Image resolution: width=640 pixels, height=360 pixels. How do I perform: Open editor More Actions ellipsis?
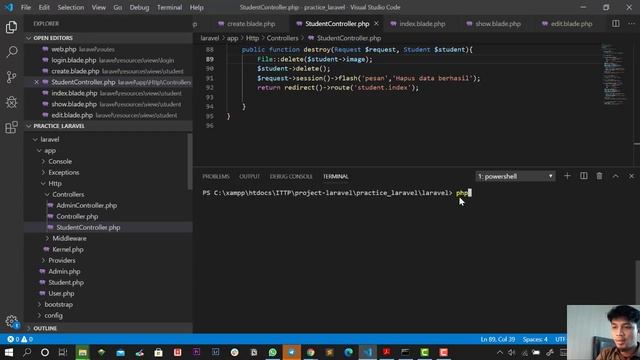[631, 24]
